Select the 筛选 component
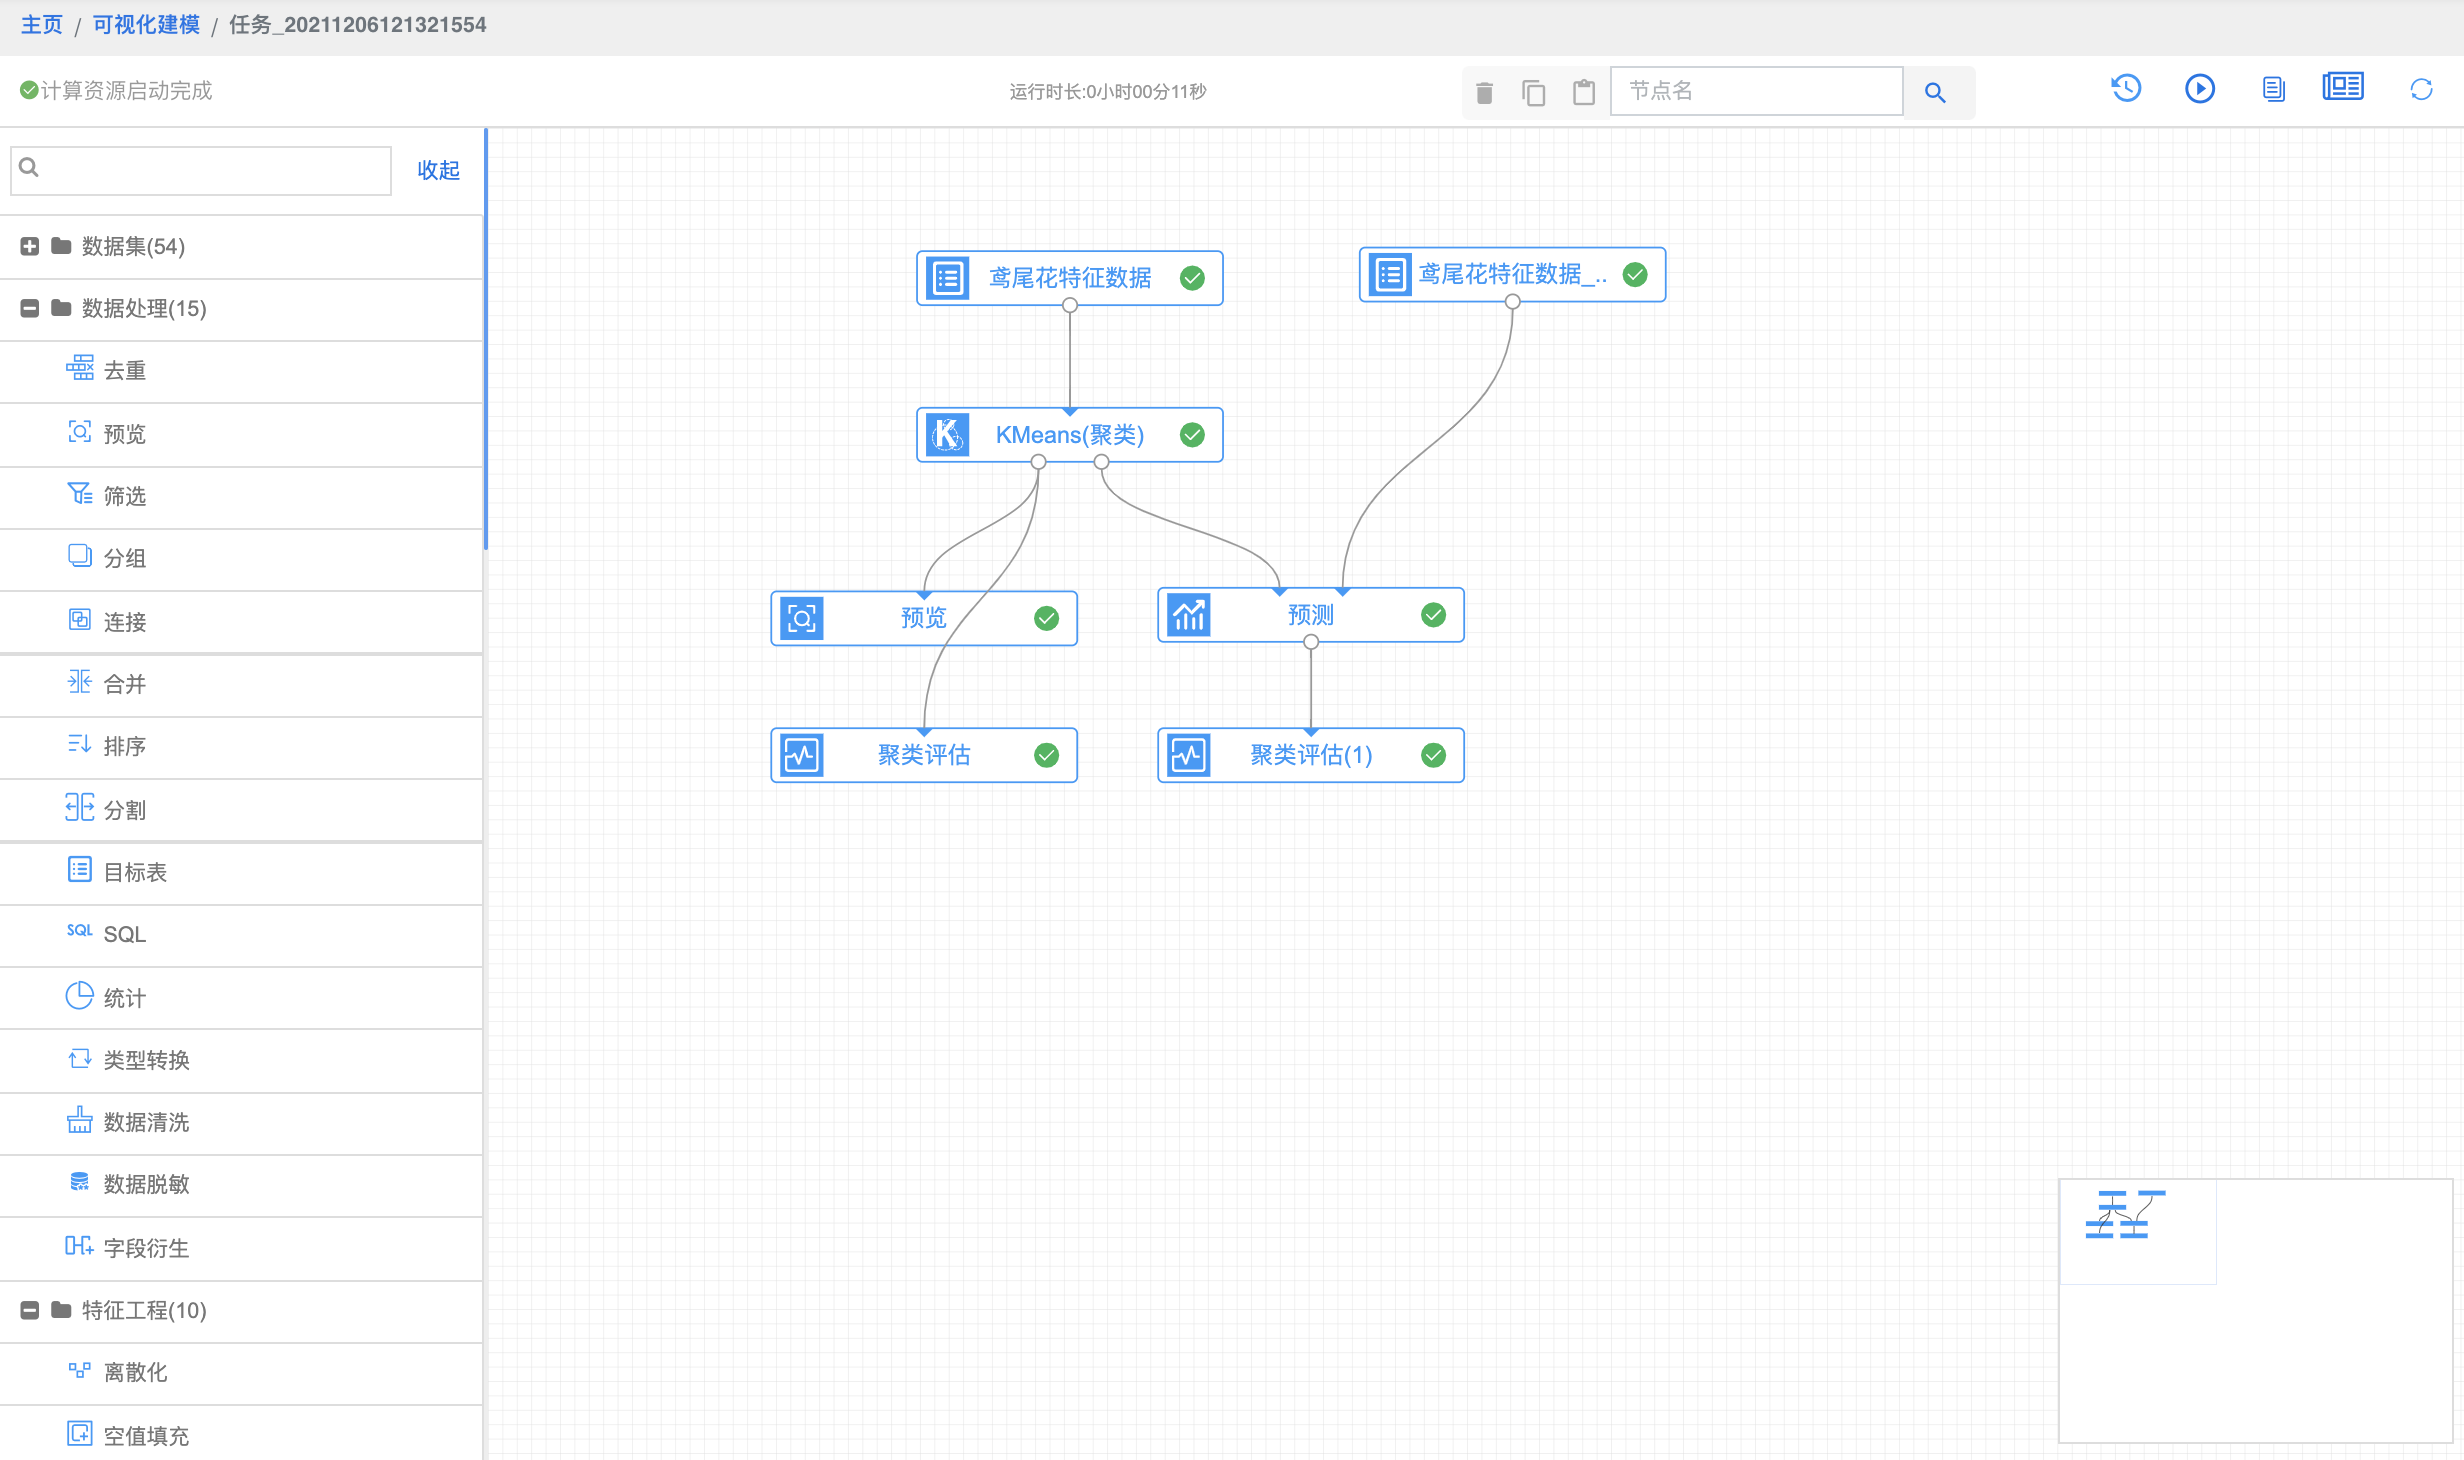 tap(241, 496)
